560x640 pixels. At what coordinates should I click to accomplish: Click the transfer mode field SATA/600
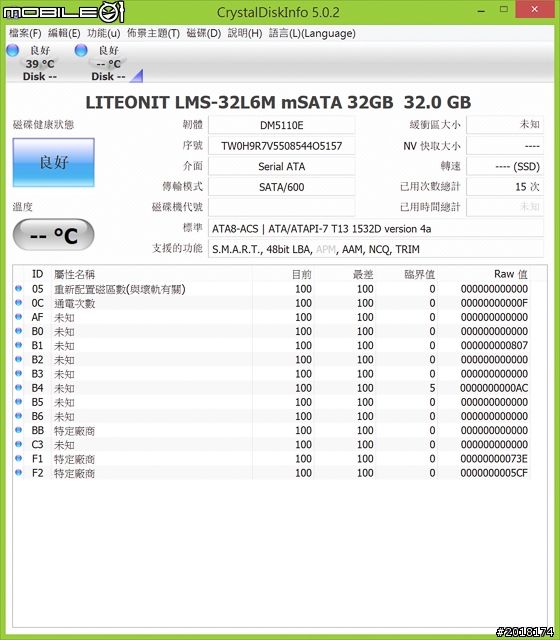point(282,187)
